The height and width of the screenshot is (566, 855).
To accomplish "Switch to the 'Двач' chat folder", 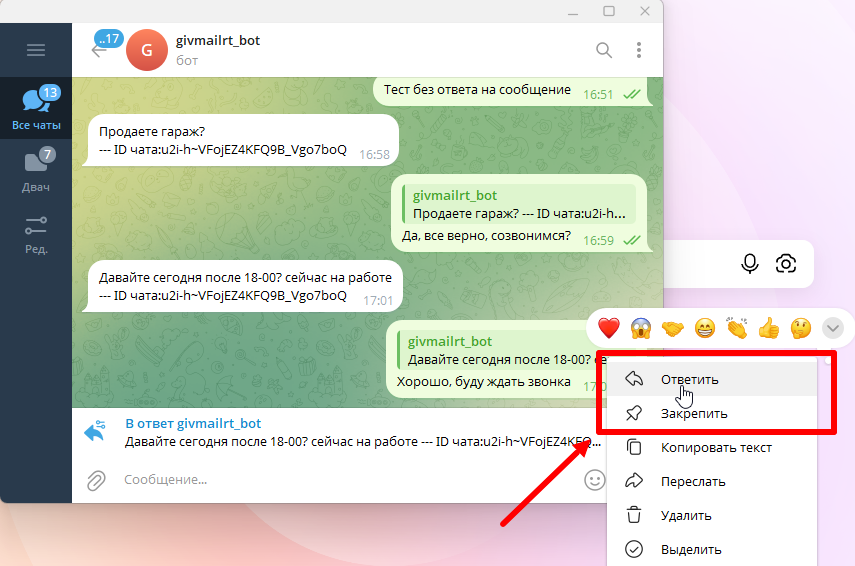I will click(x=36, y=170).
